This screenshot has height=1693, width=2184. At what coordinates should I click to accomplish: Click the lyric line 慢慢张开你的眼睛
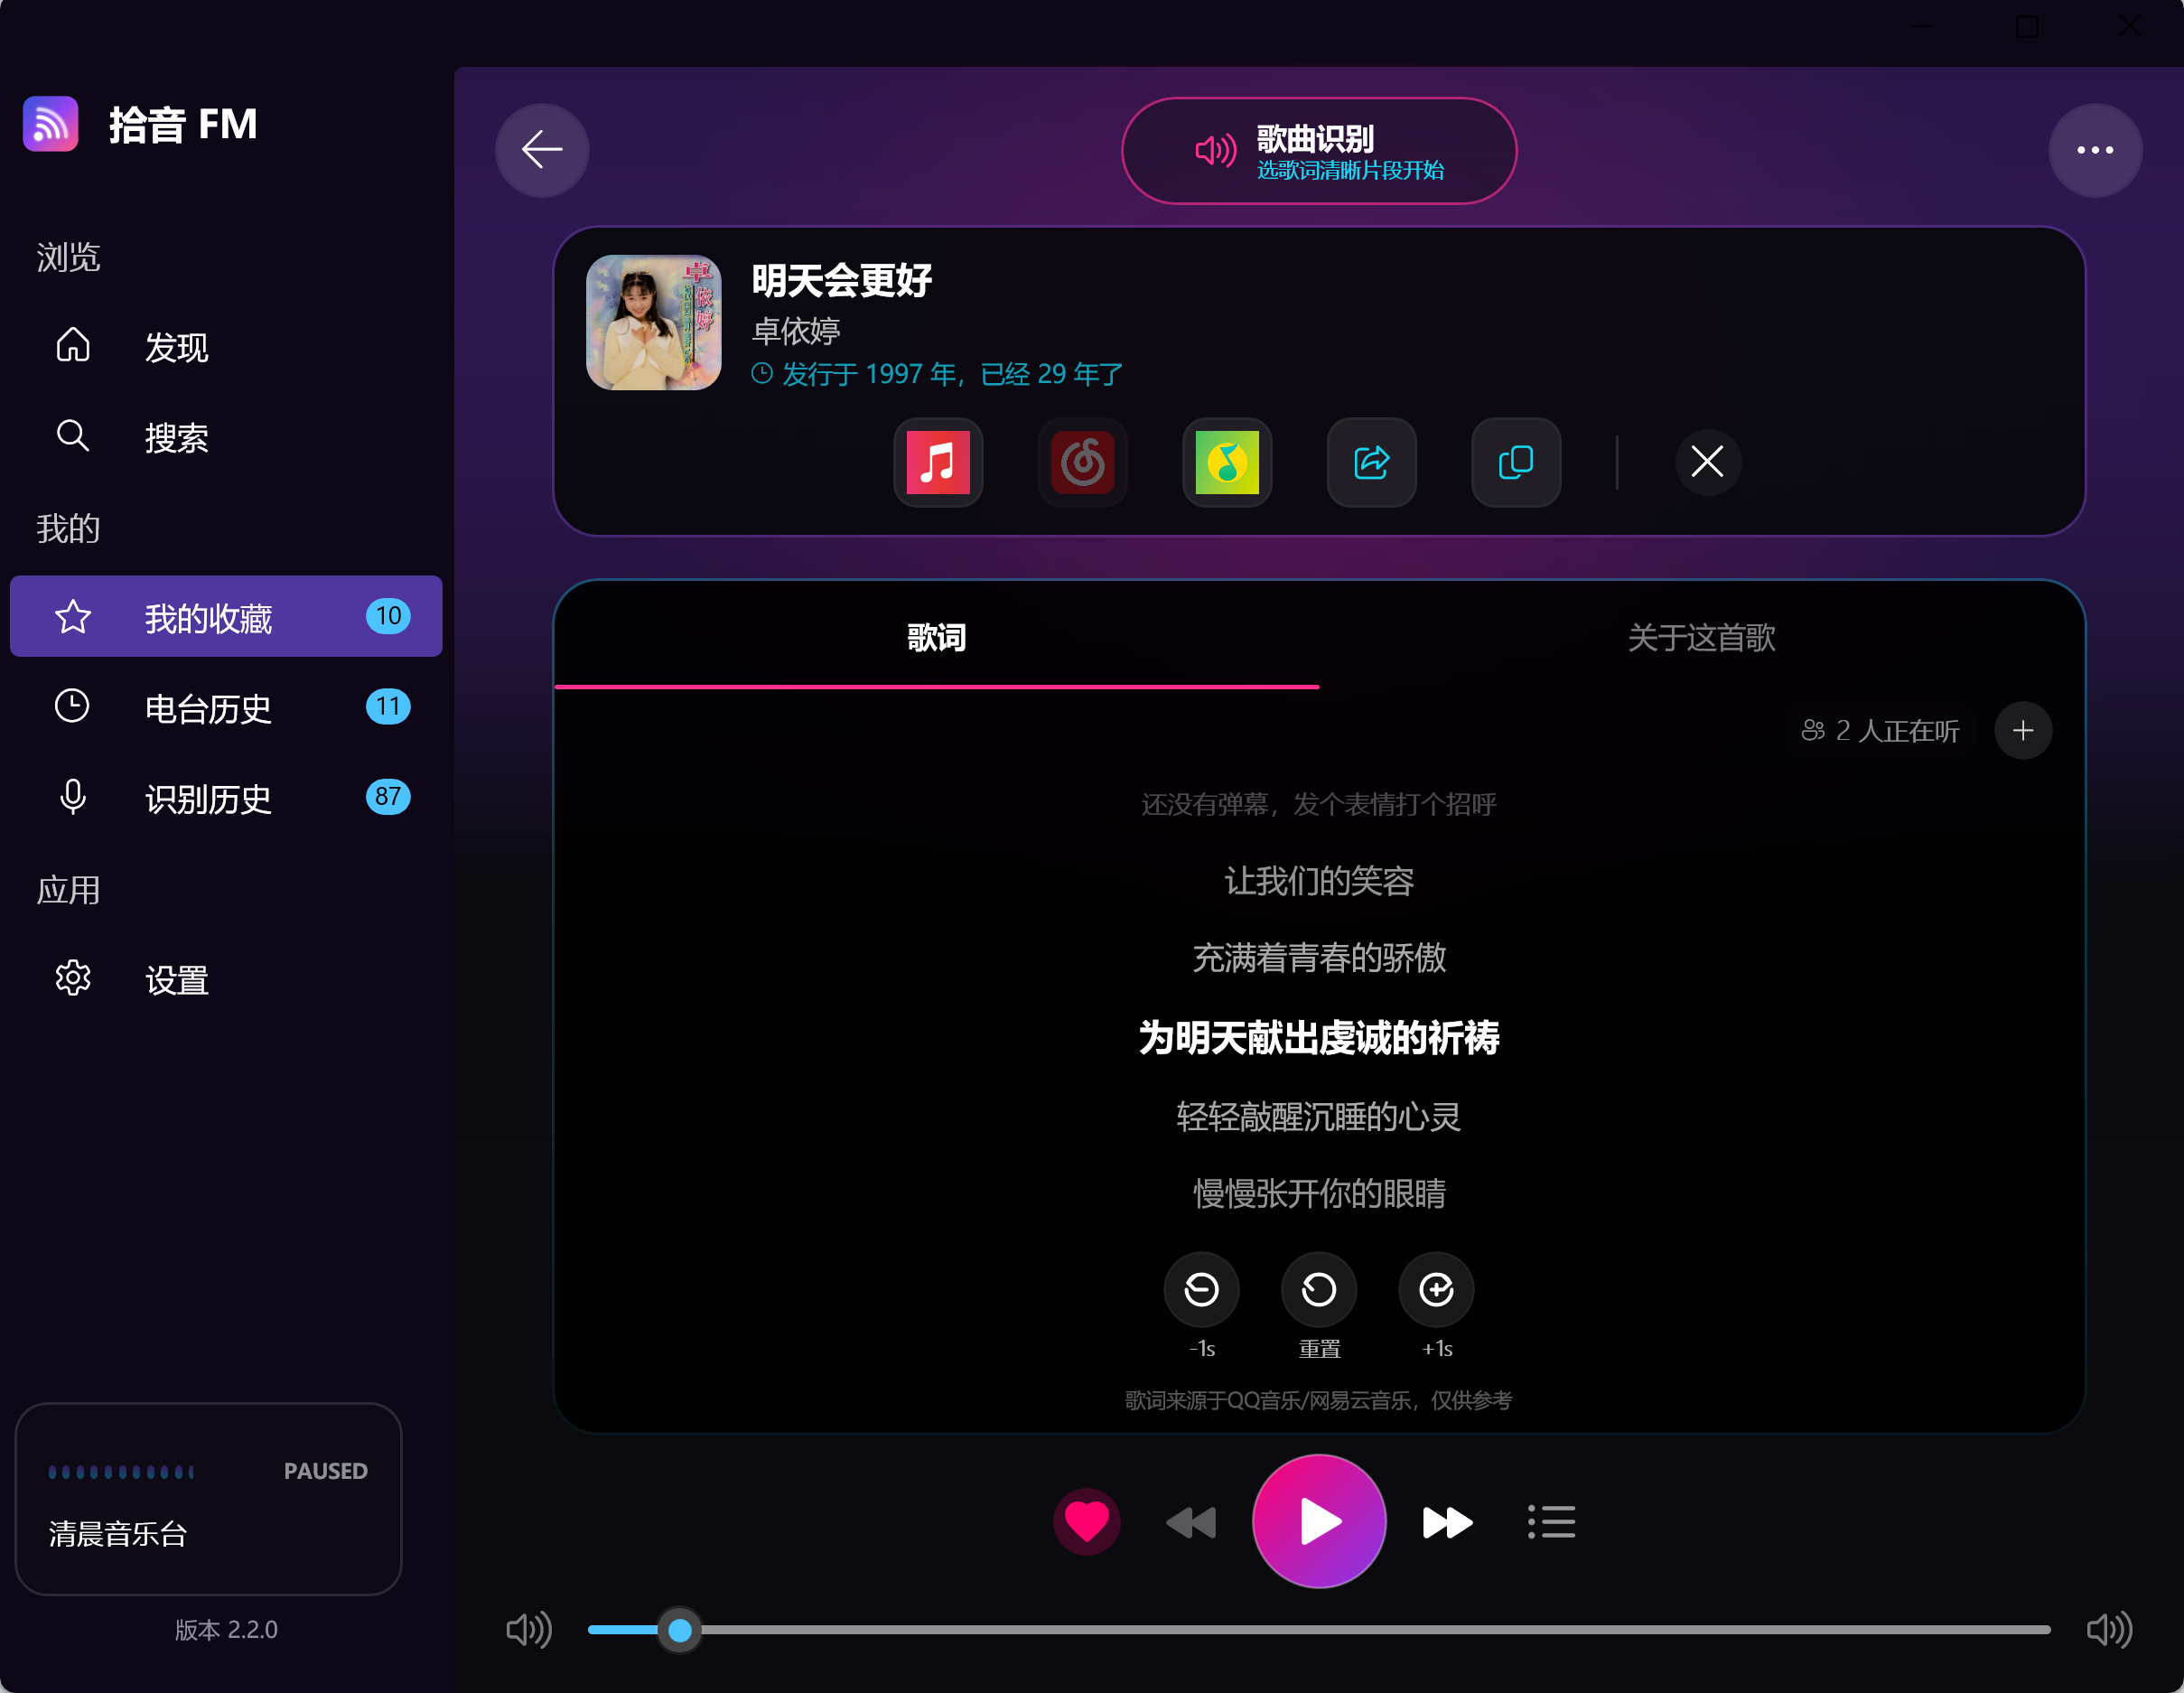point(1319,1193)
